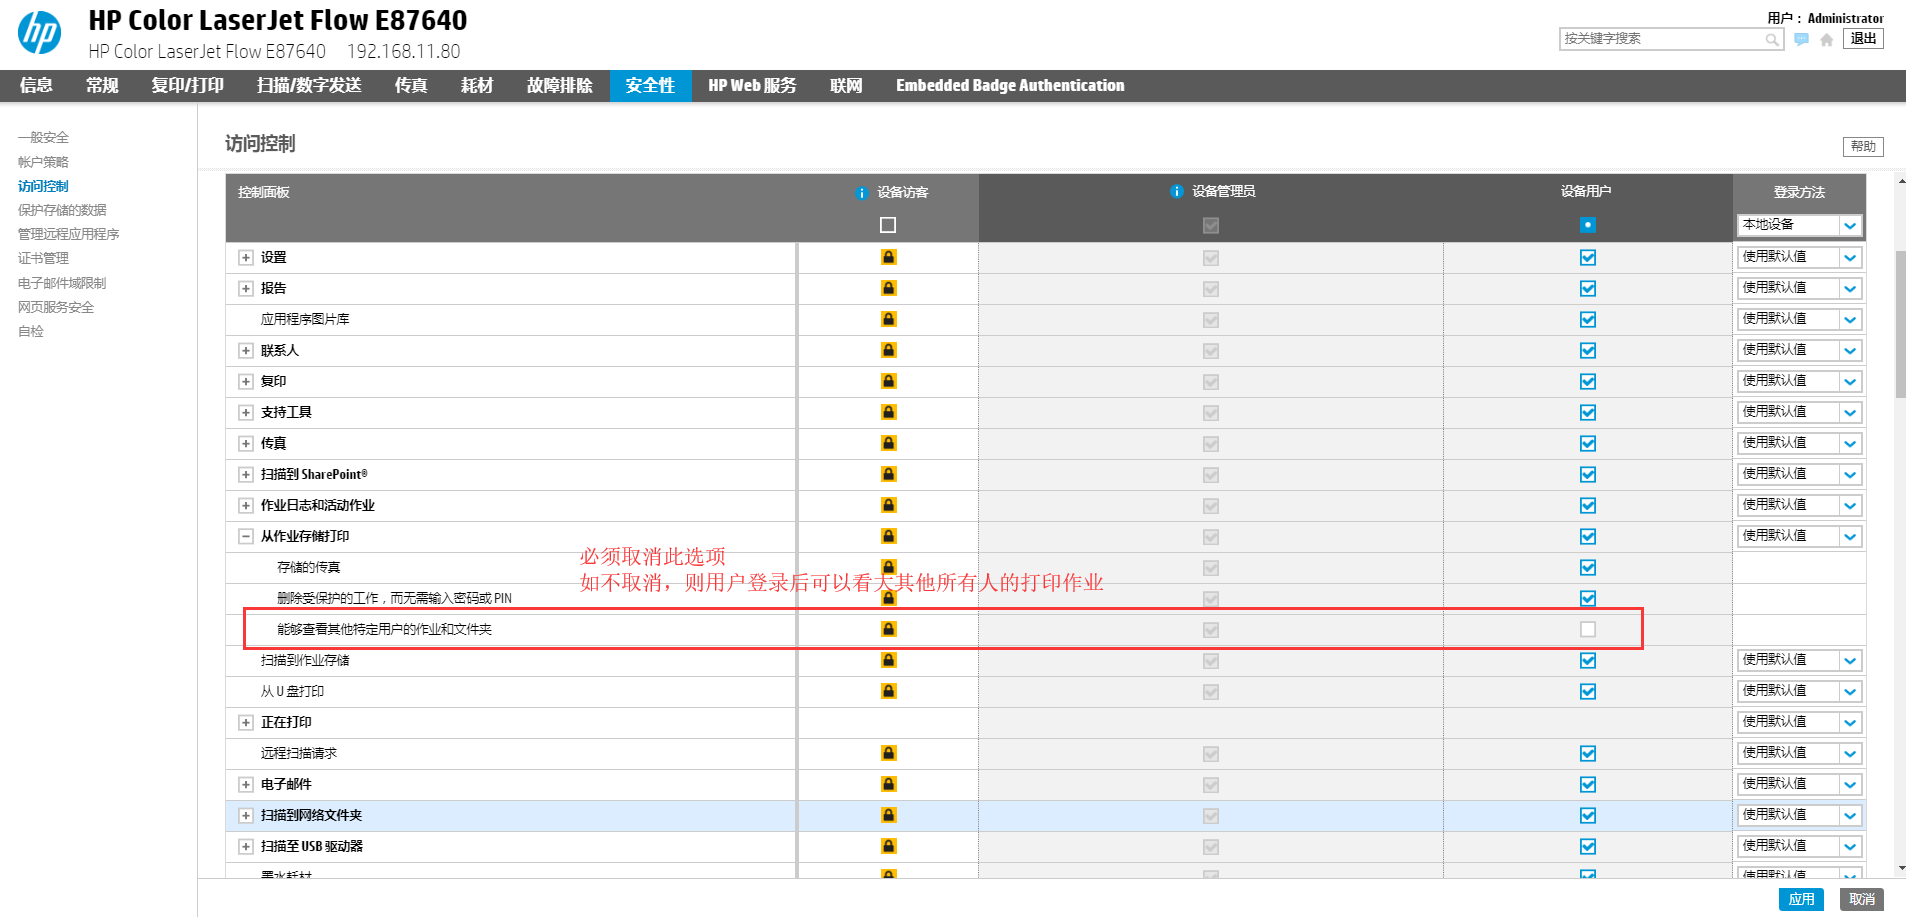Click lock icon in 从 U 盘打印 row
This screenshot has width=1906, height=917.
point(888,691)
